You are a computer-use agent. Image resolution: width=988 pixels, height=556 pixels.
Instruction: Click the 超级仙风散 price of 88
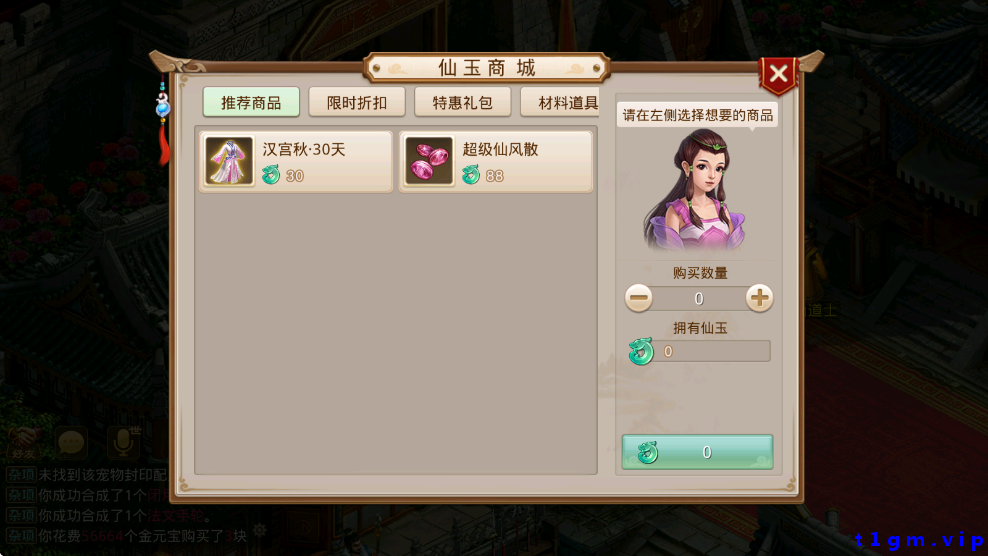click(495, 176)
